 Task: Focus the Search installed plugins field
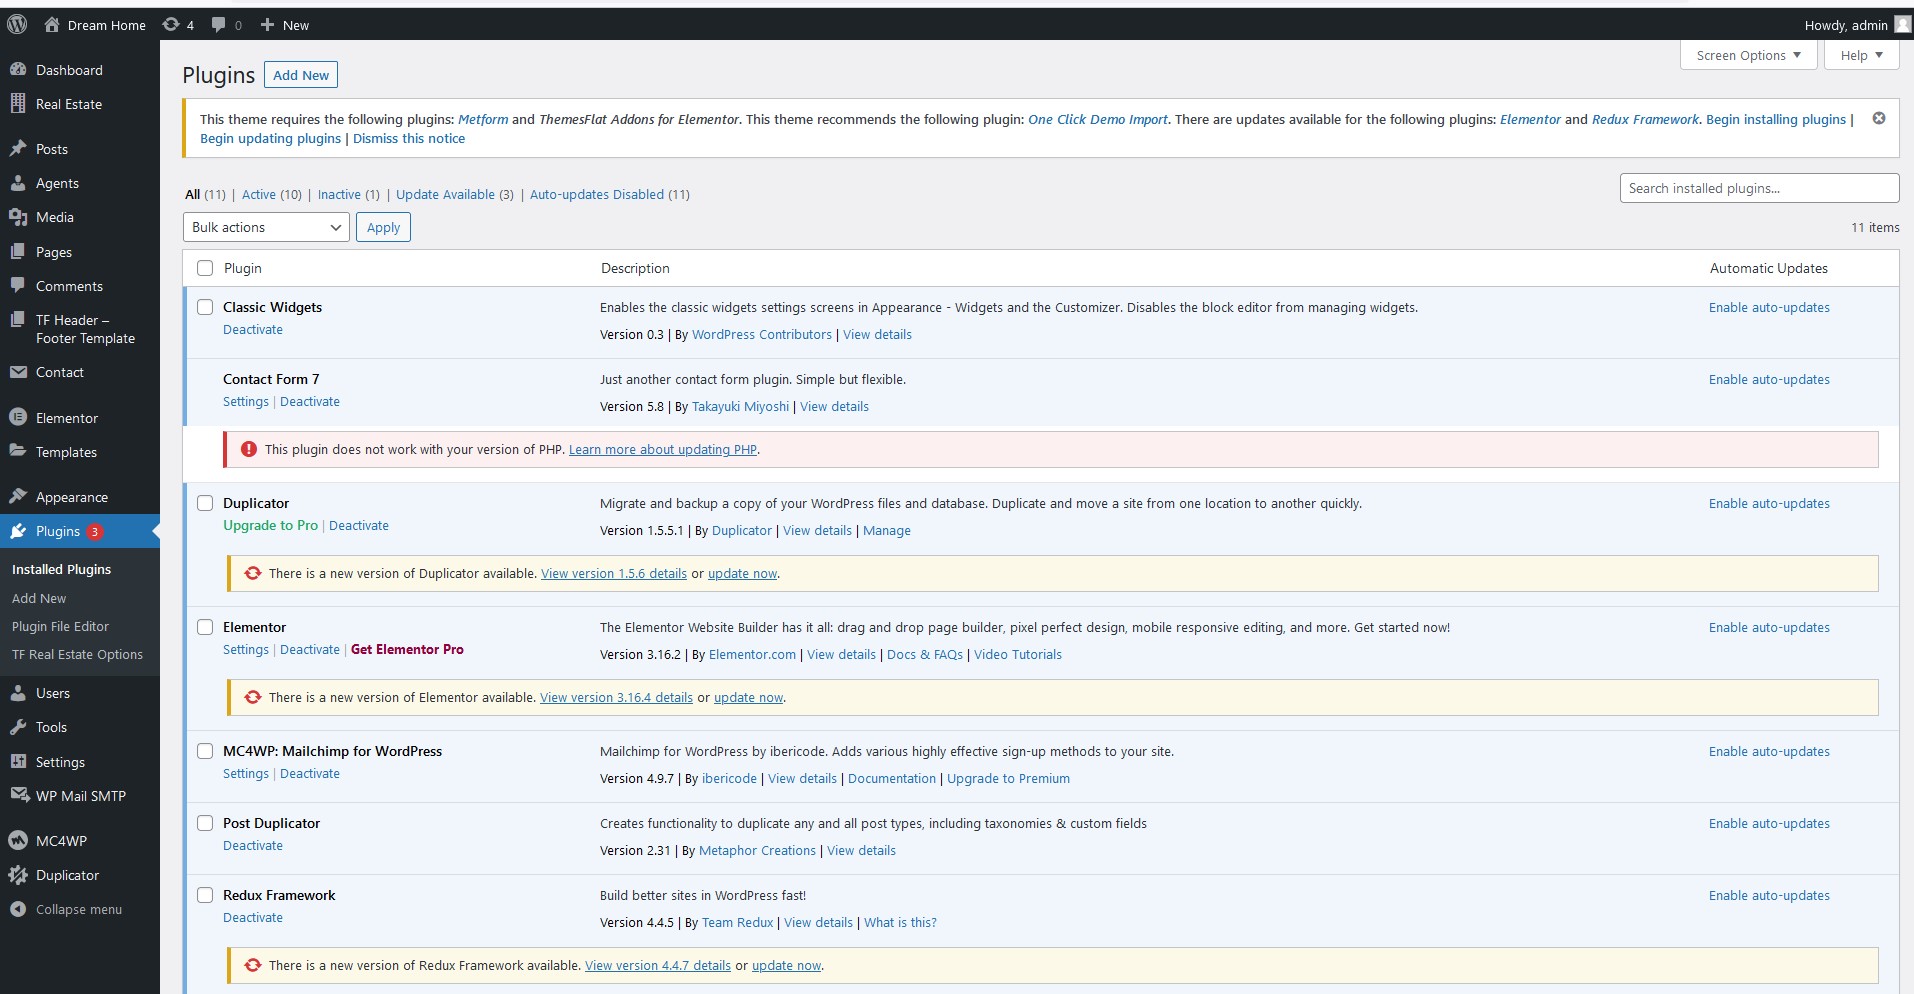[1759, 188]
